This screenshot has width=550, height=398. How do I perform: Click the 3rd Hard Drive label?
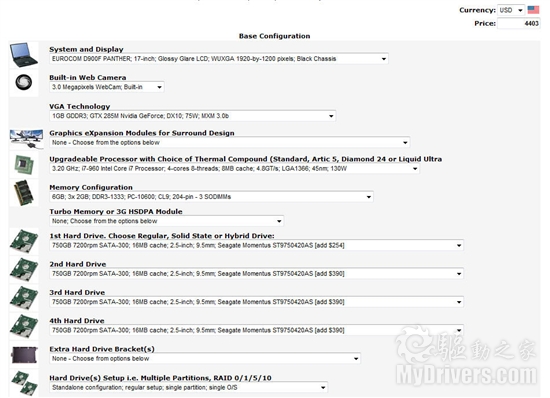[x=77, y=292]
